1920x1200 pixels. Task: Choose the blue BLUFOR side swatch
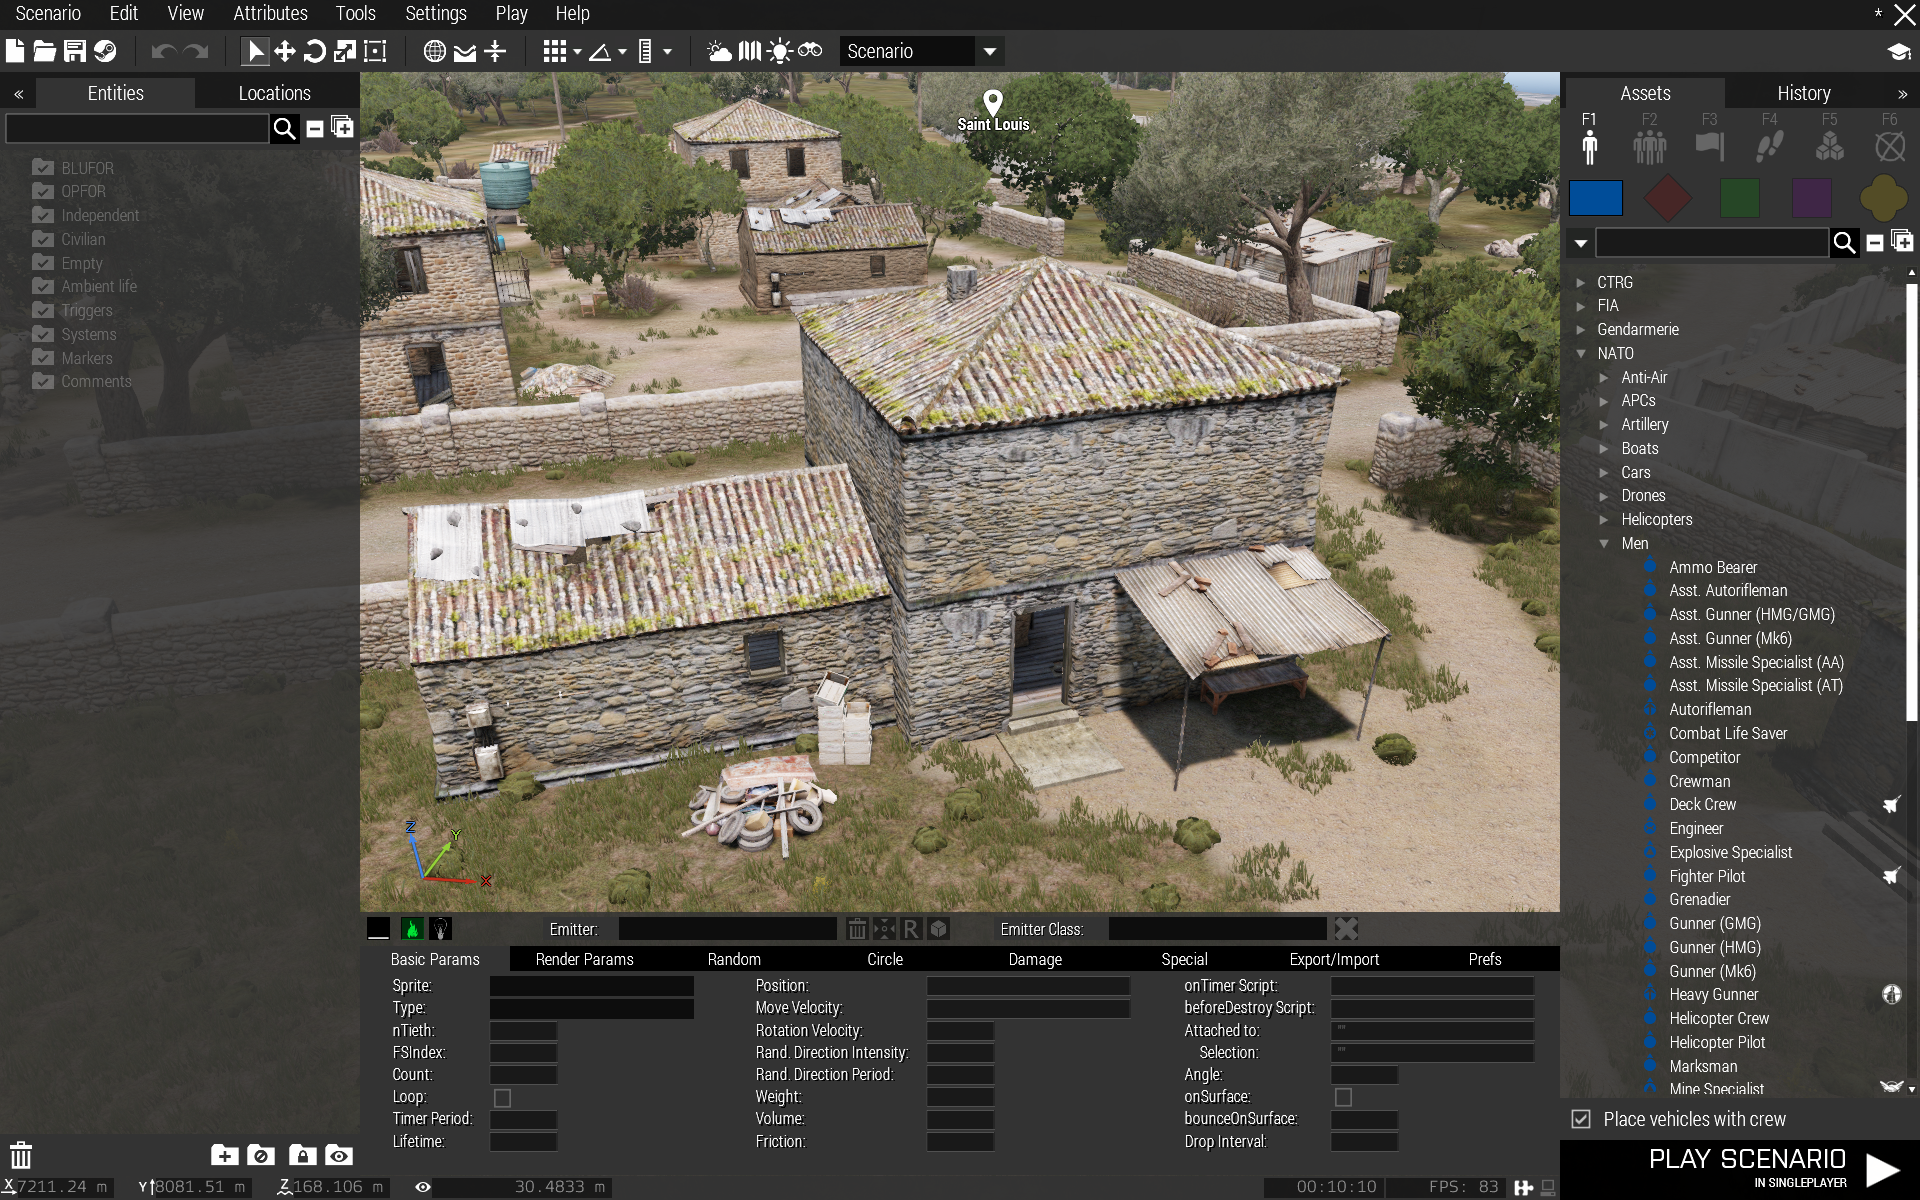pos(1596,198)
